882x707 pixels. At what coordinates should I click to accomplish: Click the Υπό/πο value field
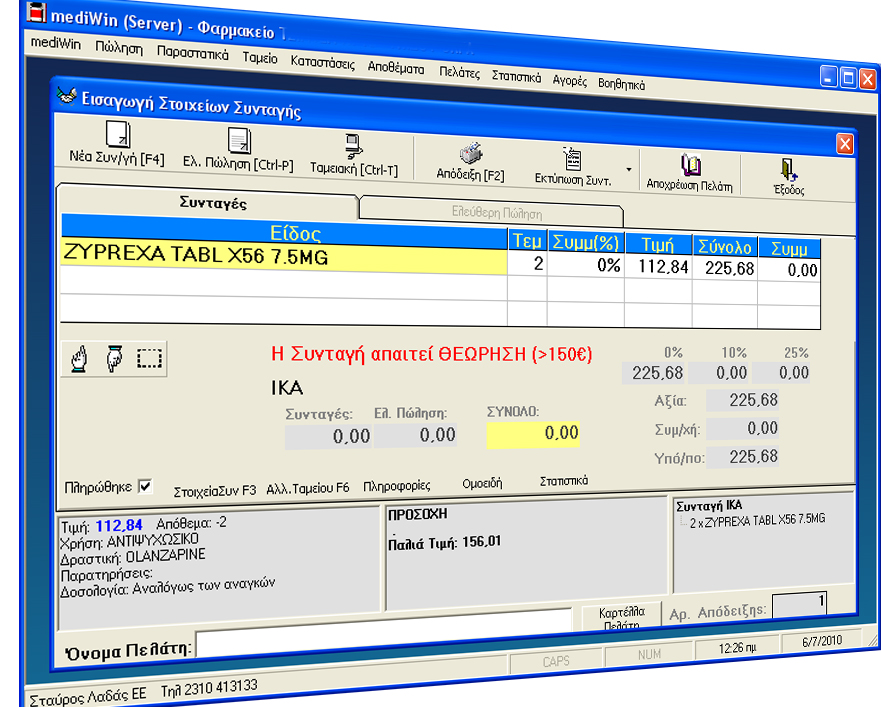[742, 457]
